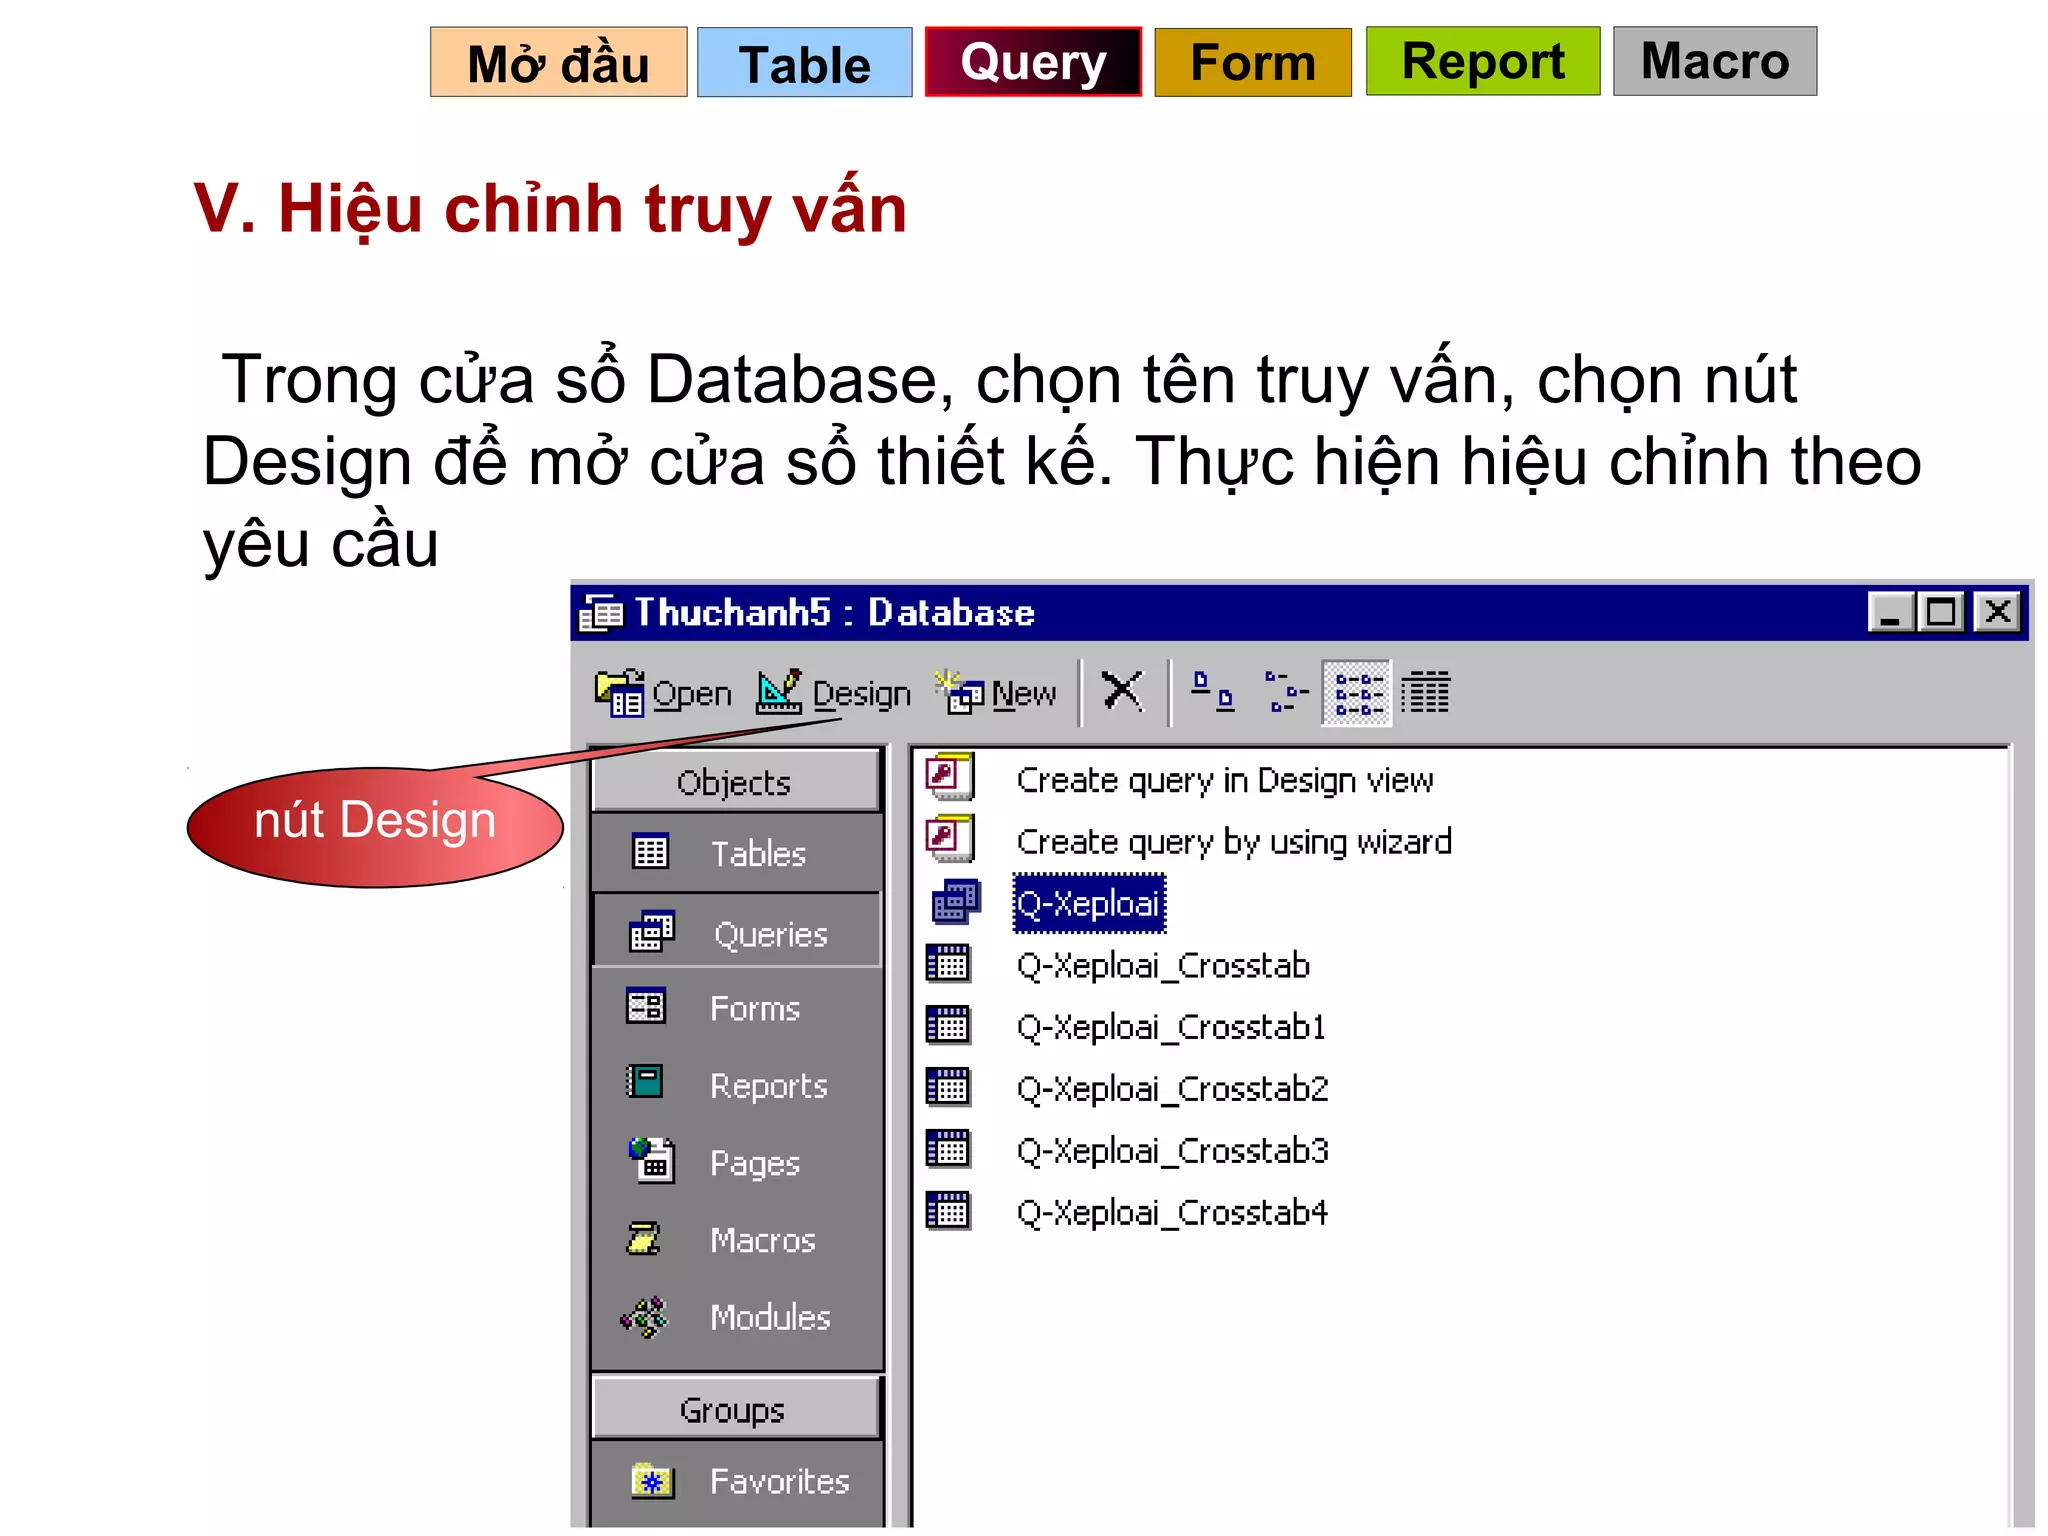
Task: Switch to Small Icons view
Action: (x=1285, y=691)
